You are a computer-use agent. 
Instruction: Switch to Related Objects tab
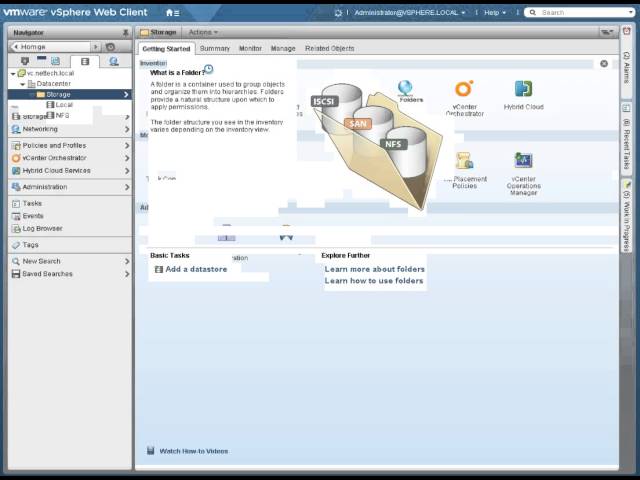point(329,49)
